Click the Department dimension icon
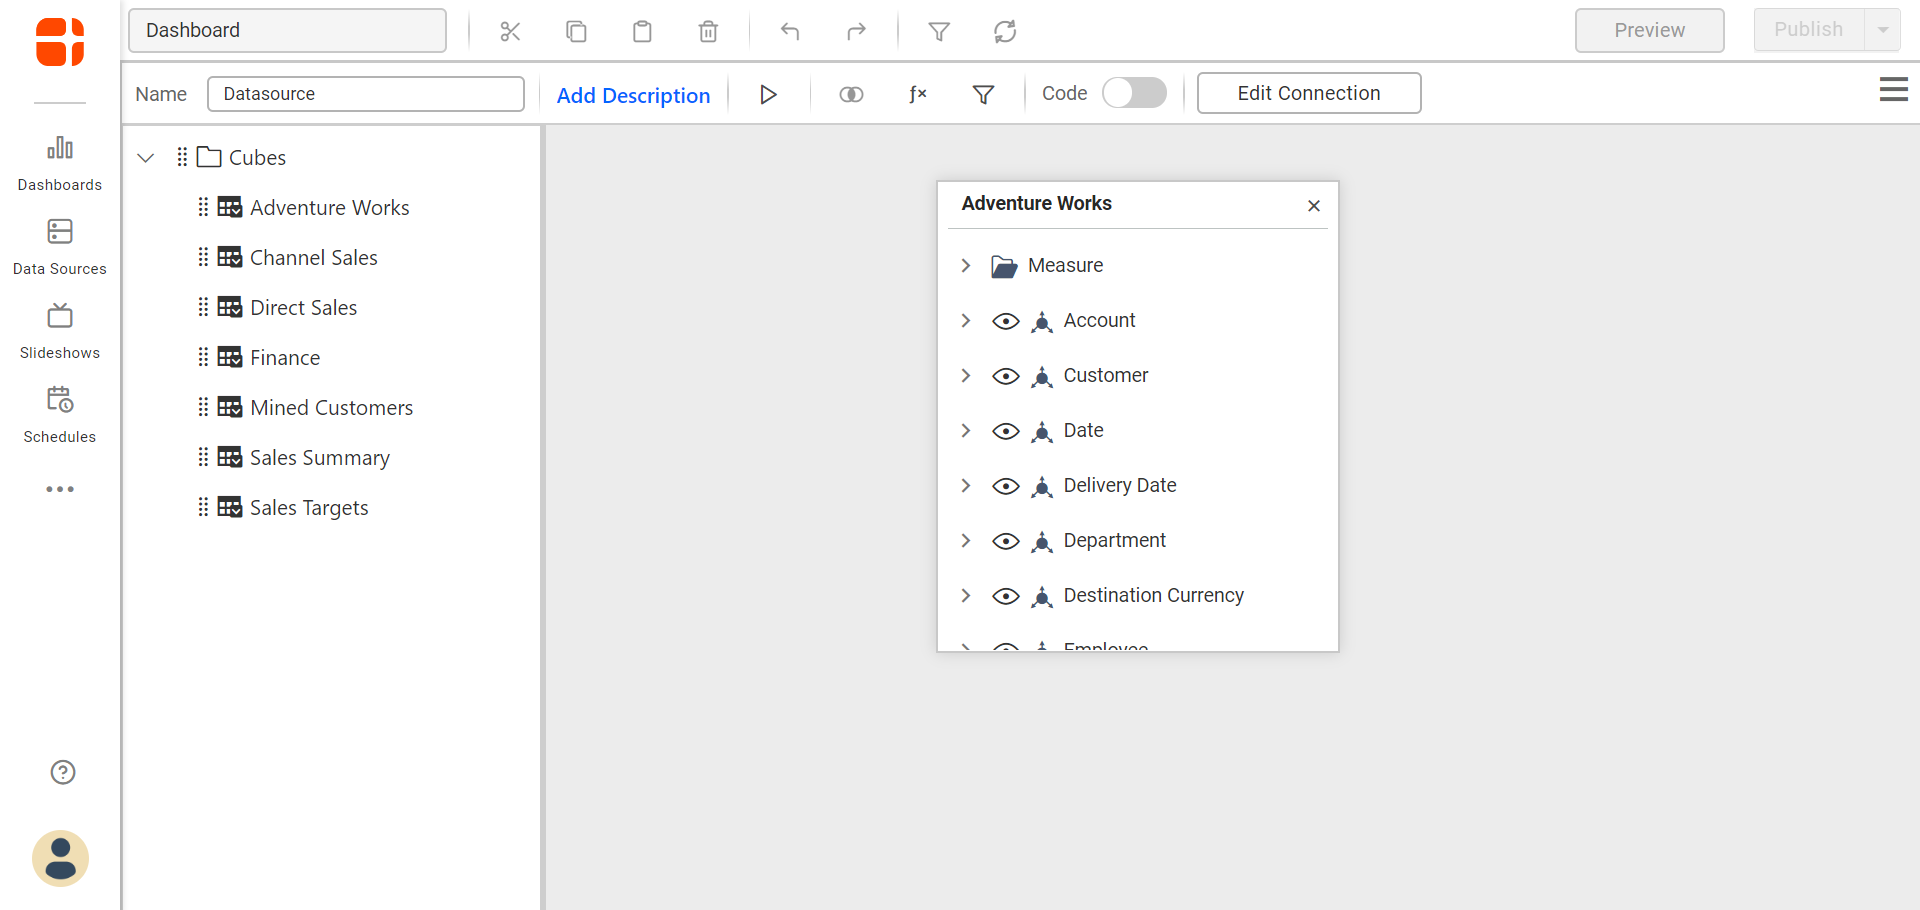Viewport: 1920px width, 910px height. pos(1042,541)
